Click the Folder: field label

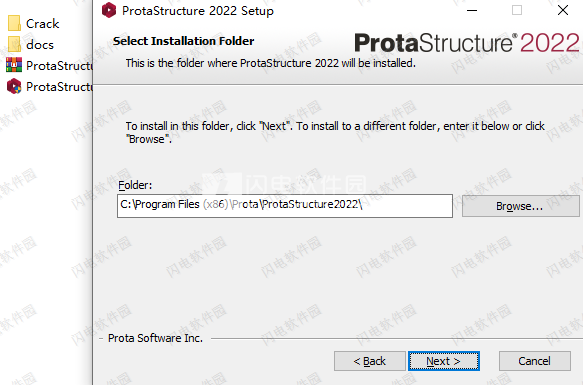[135, 185]
